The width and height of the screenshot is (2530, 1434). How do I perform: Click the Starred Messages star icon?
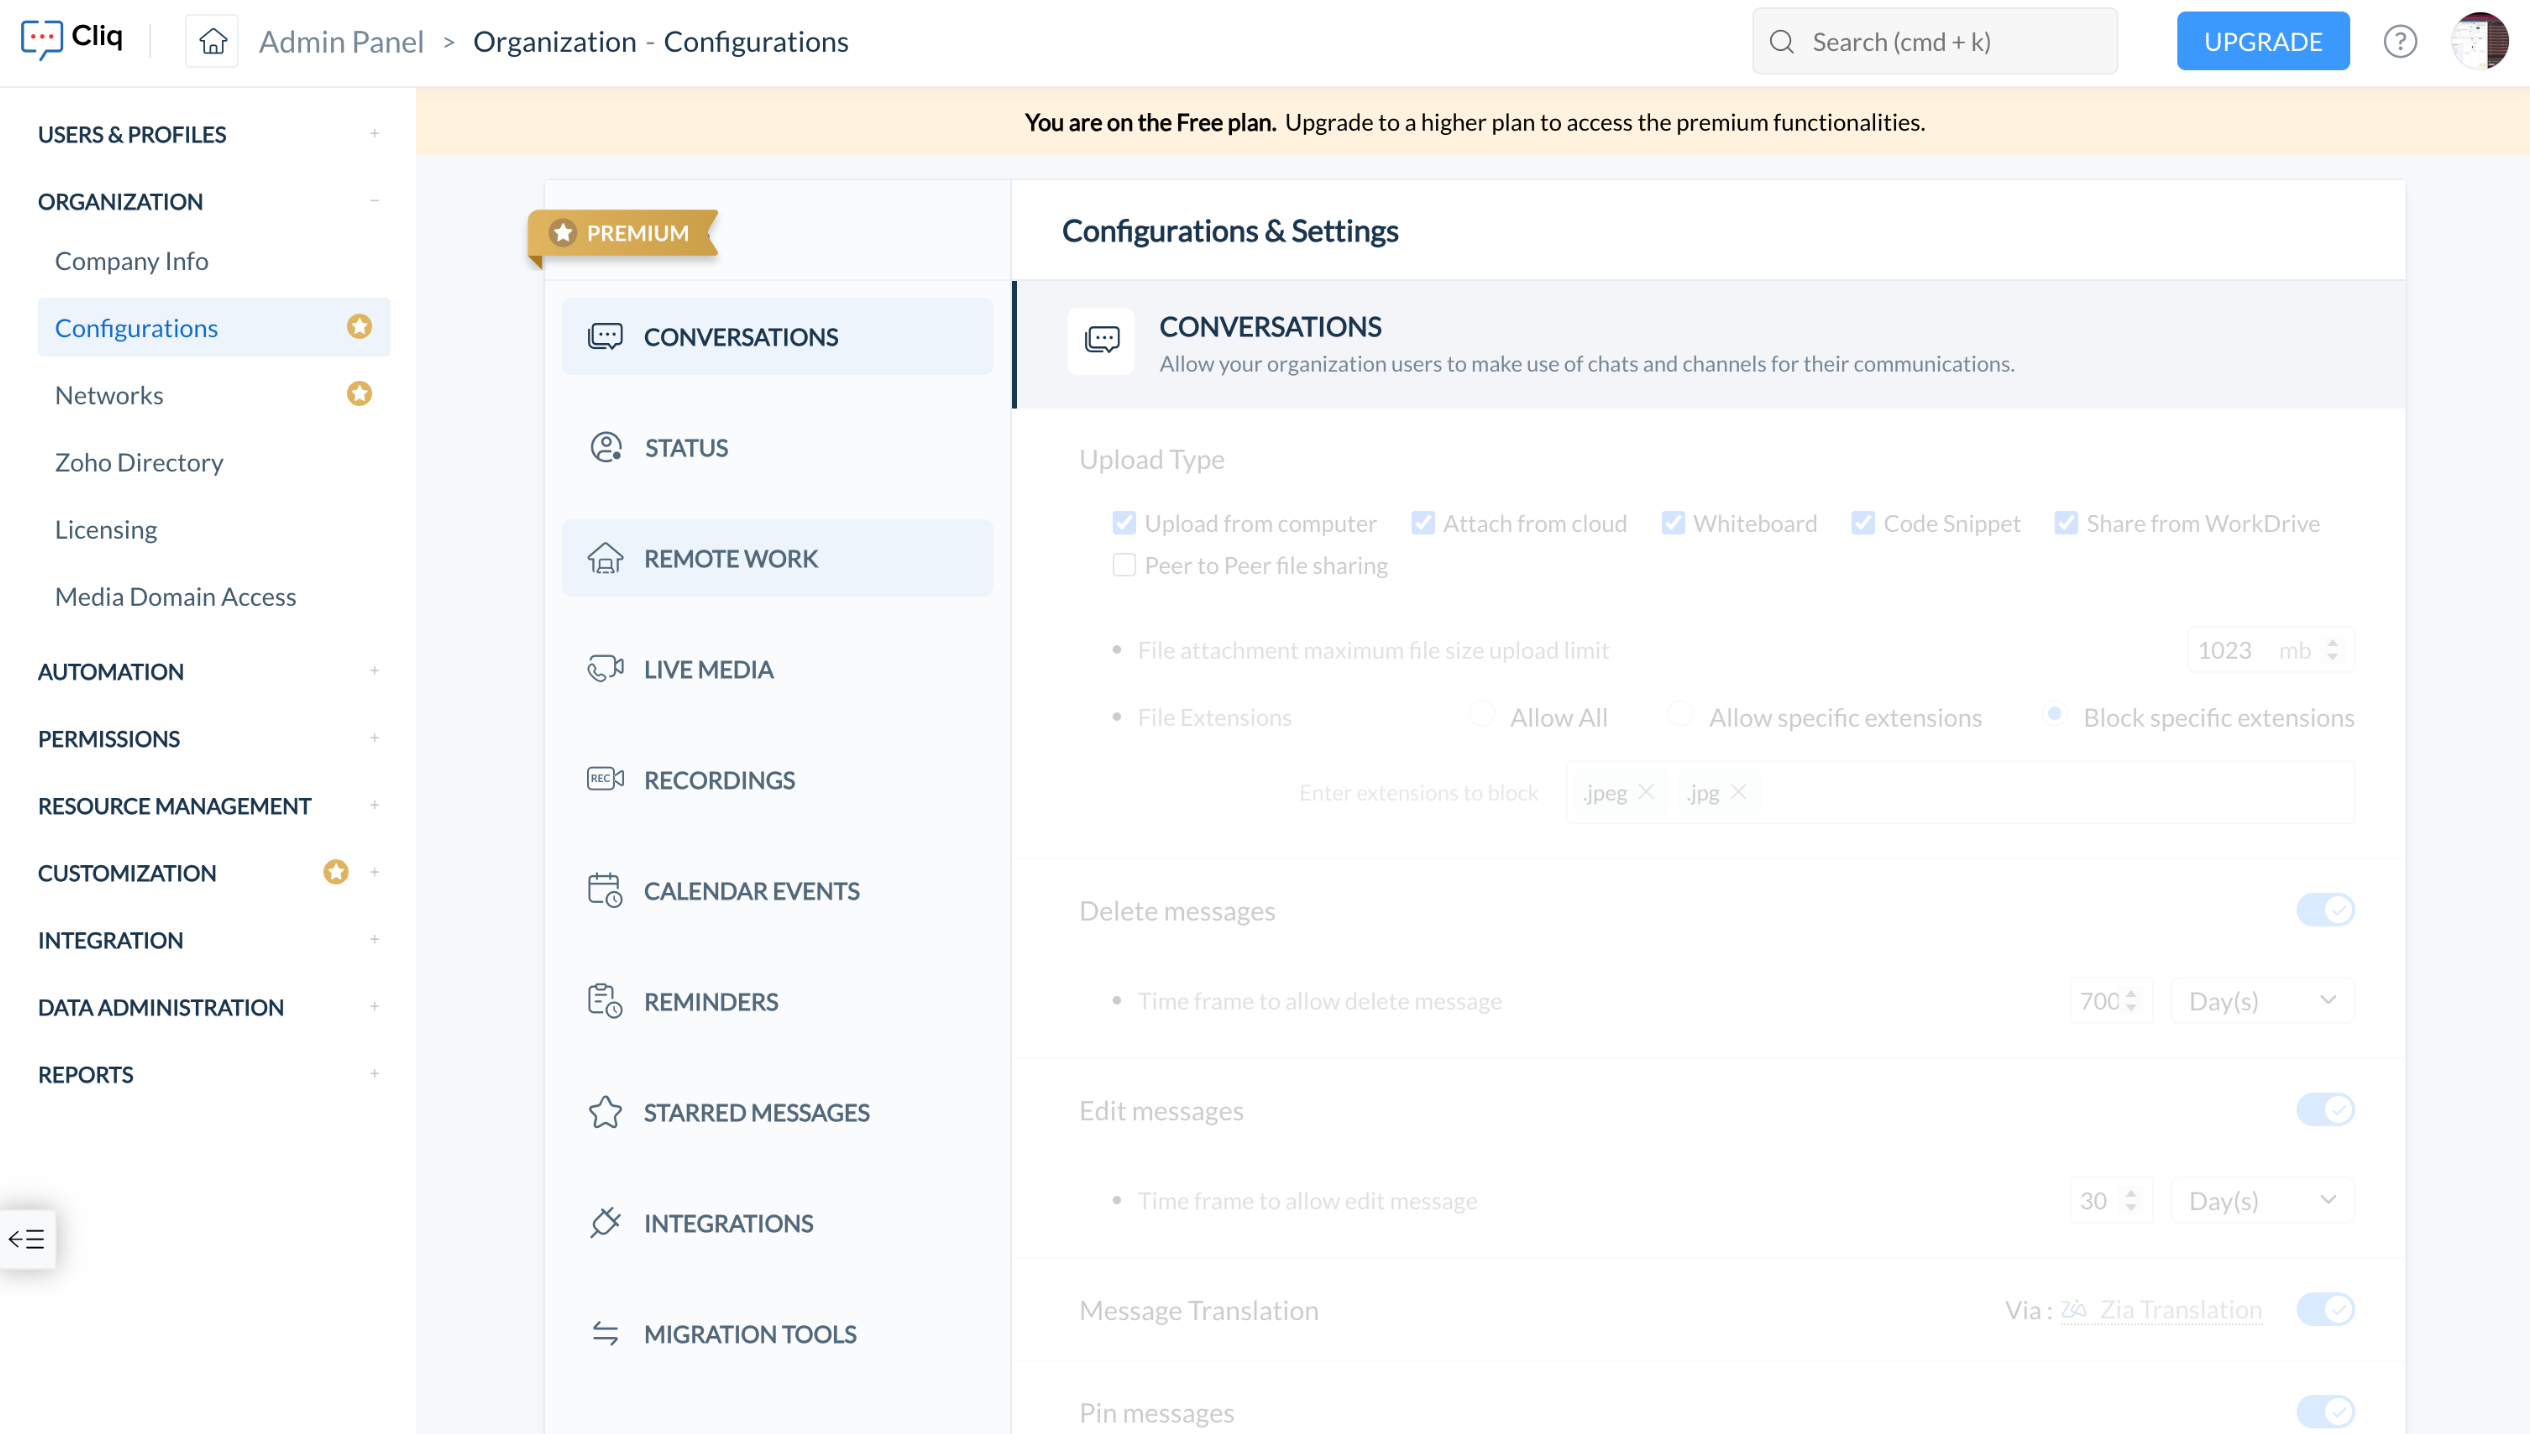coord(604,1112)
